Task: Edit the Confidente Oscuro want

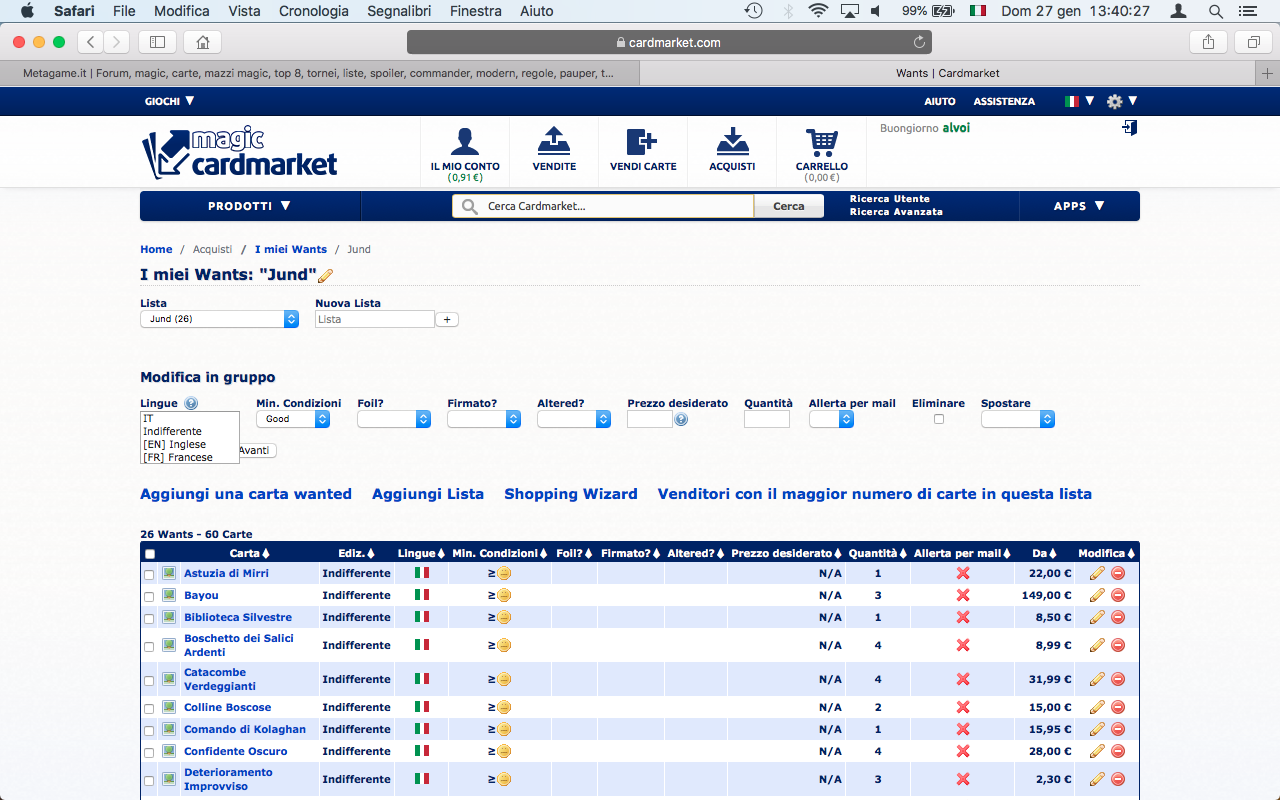Action: (1097, 751)
